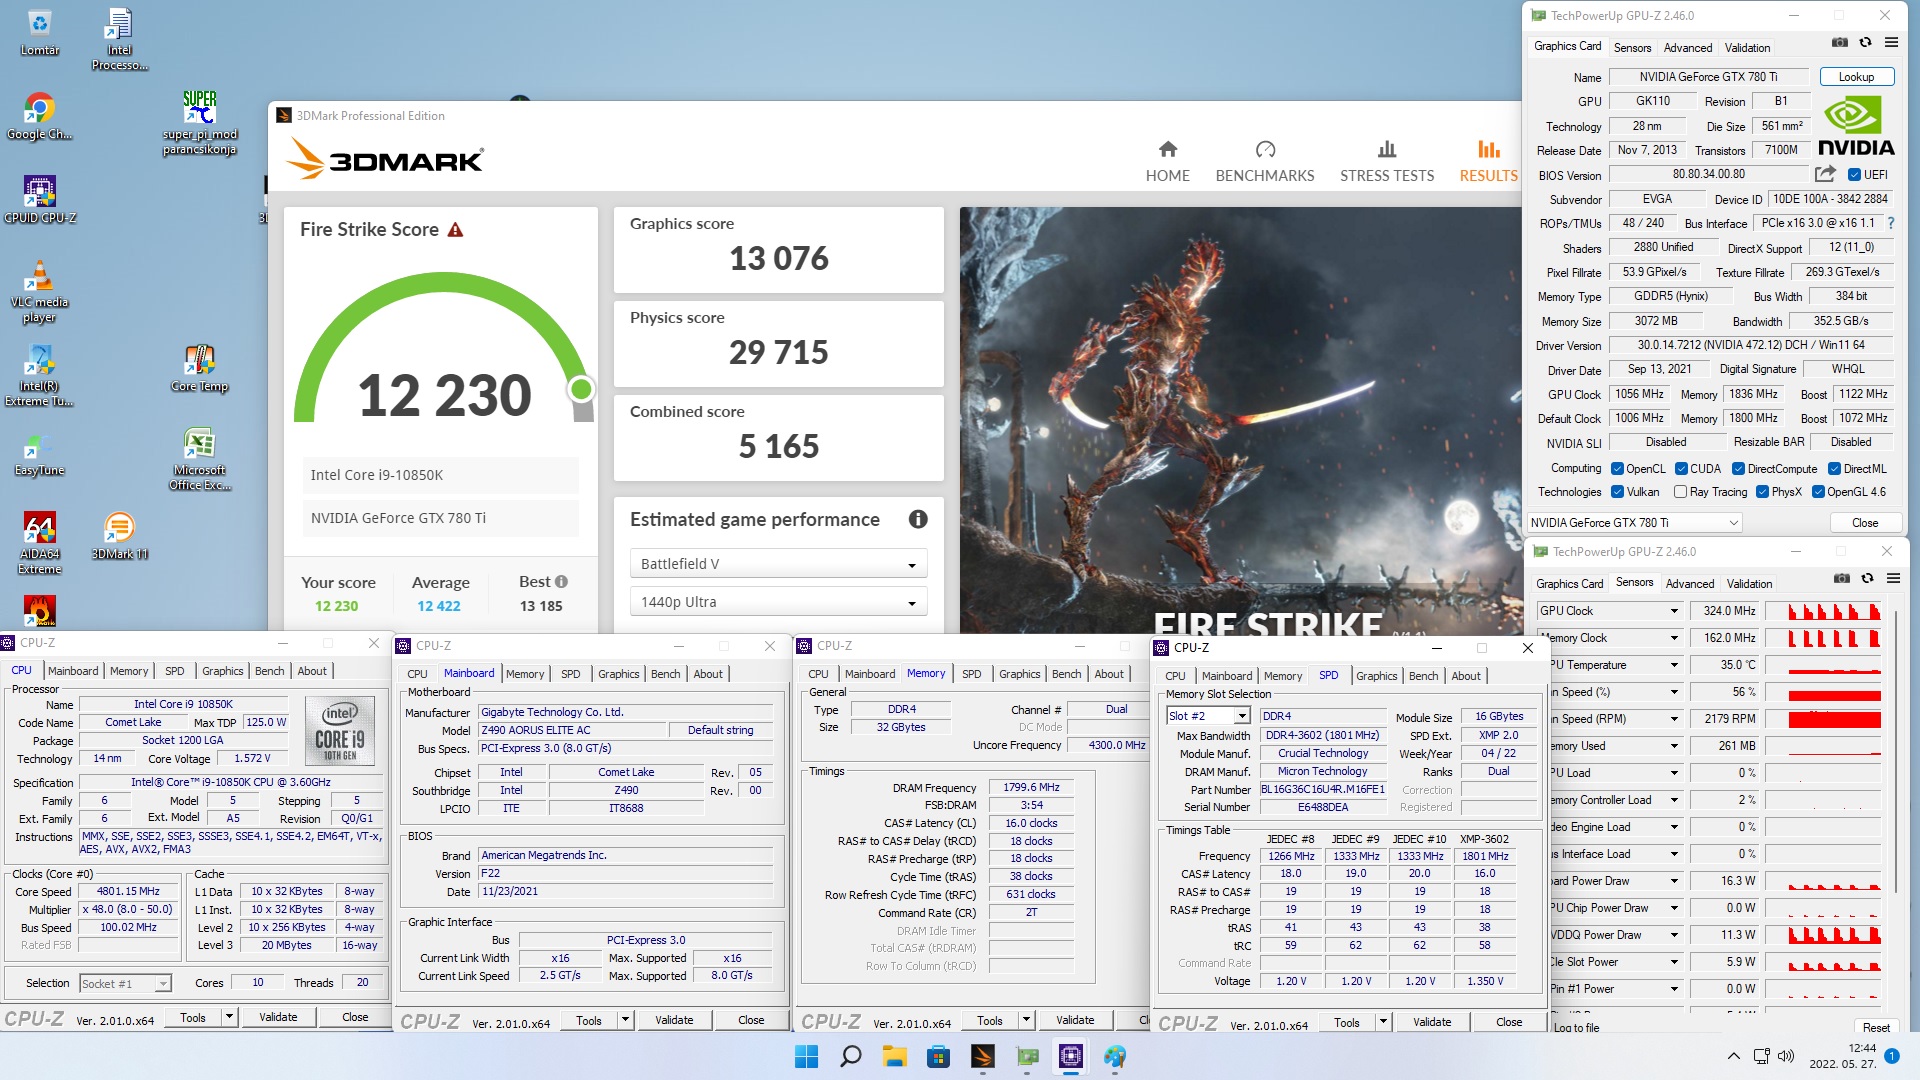The height and width of the screenshot is (1080, 1920).
Task: Launch VLC media player shortcut
Action: 39,291
